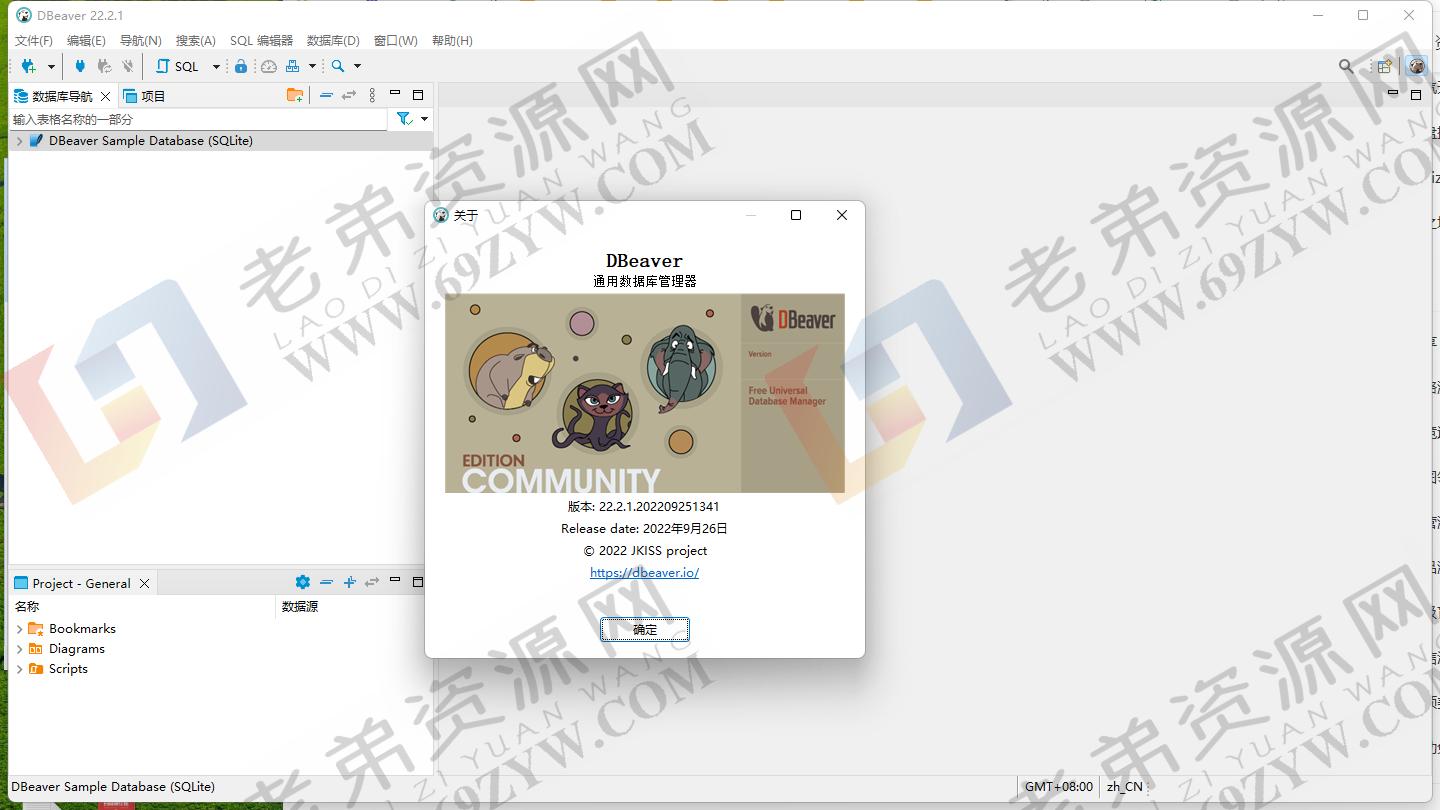Click the table name filter input field
Viewport: 1440px width, 810px height.
pos(190,118)
